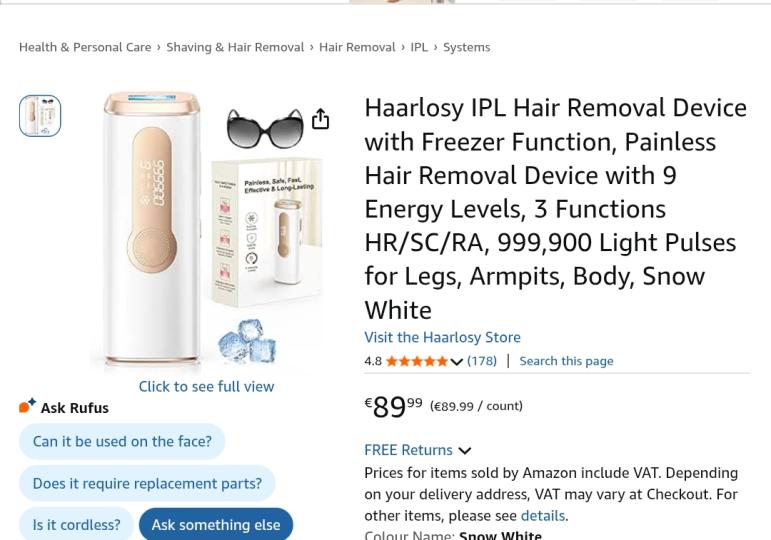Visit the Haarlosy Store link
The width and height of the screenshot is (771, 540).
tap(443, 337)
